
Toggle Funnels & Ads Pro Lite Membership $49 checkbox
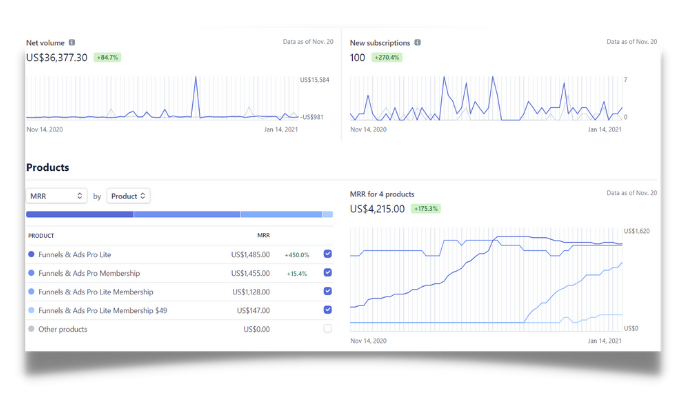pyautogui.click(x=328, y=310)
